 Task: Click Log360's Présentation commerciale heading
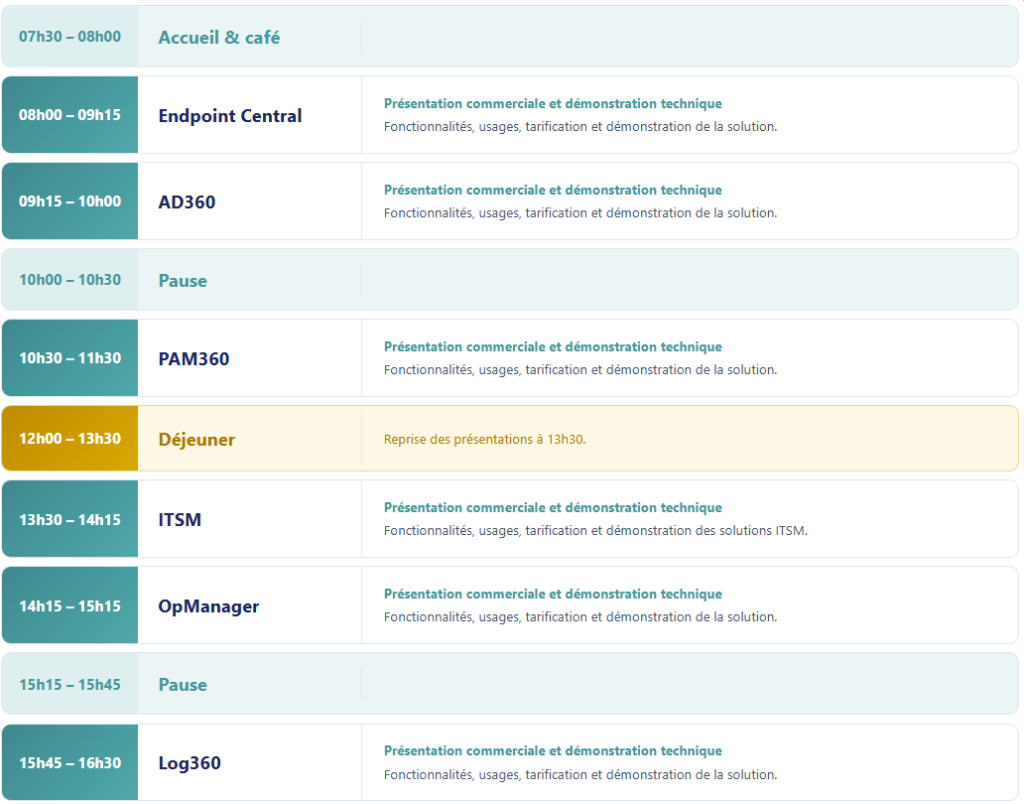(552, 750)
